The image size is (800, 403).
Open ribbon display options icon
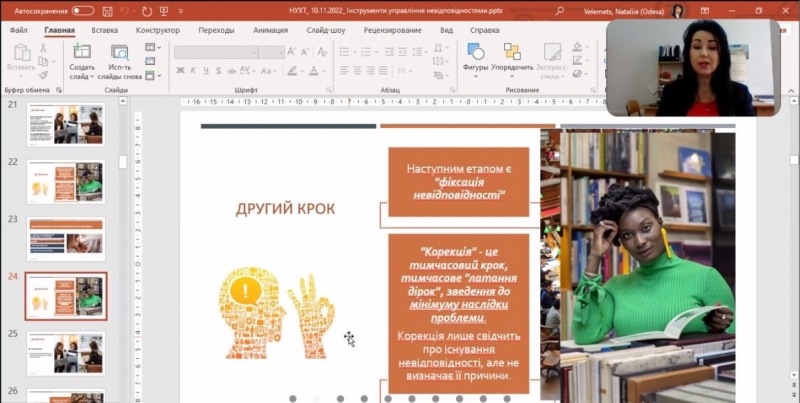[x=705, y=11]
